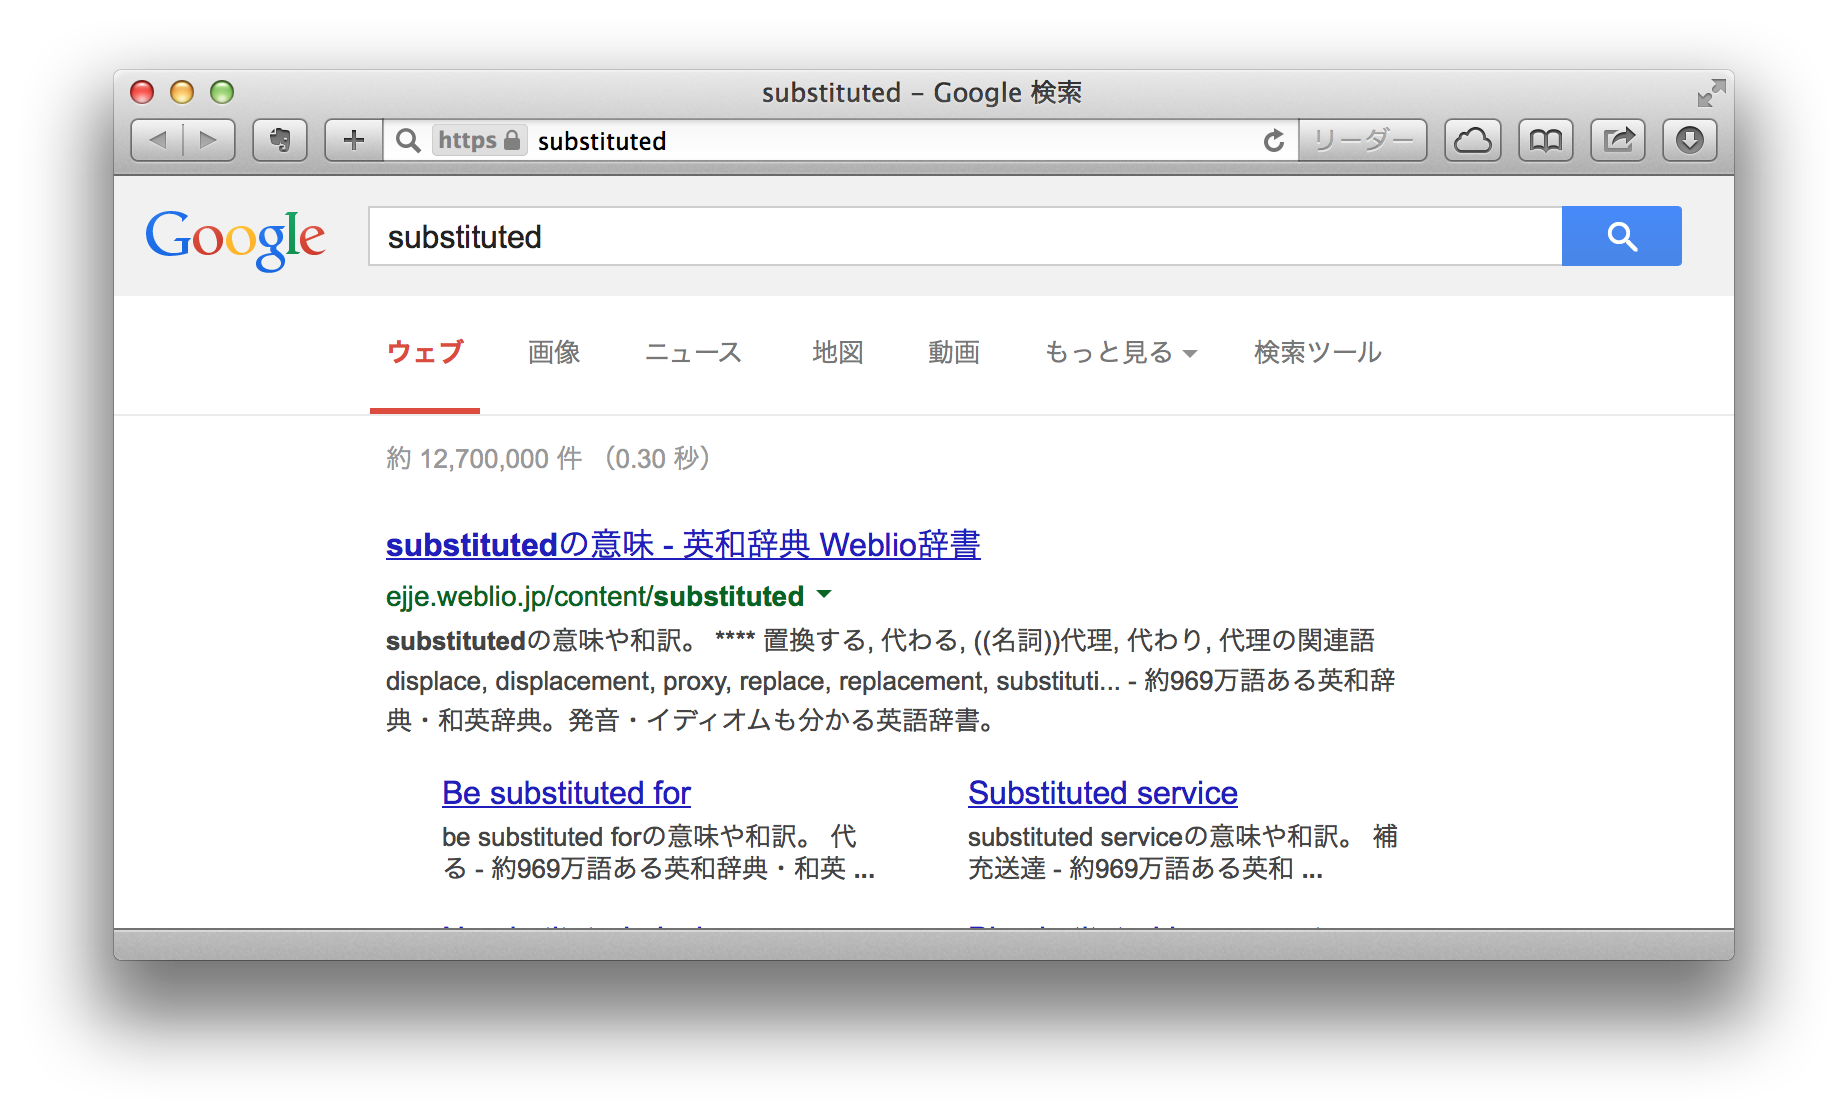Switch to the 画像 tab

[x=554, y=352]
